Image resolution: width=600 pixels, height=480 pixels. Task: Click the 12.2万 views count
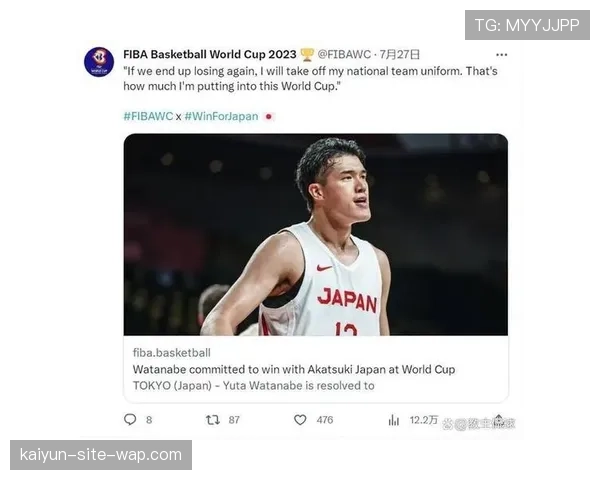[424, 421]
